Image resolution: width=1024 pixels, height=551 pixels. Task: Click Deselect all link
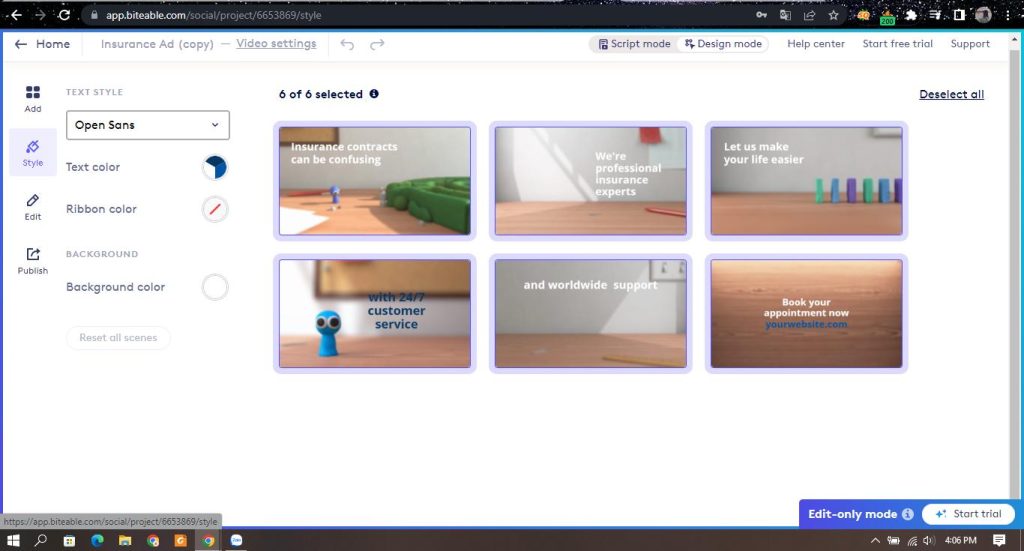point(952,94)
